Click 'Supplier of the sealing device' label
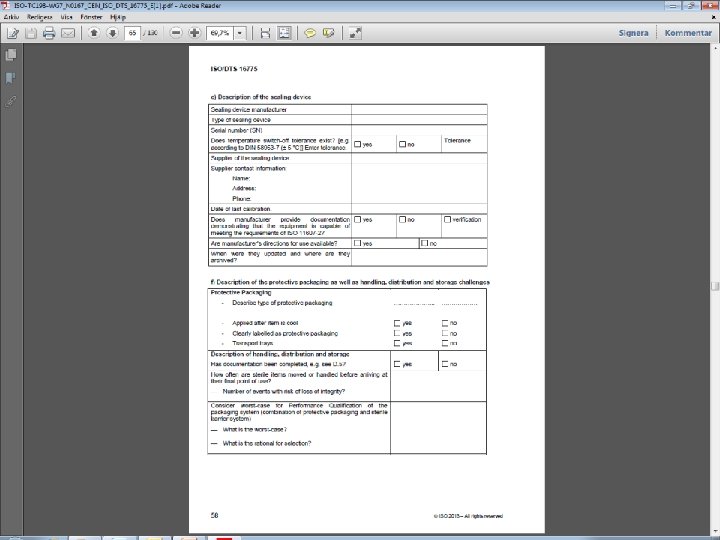720x540 pixels. coord(250,158)
